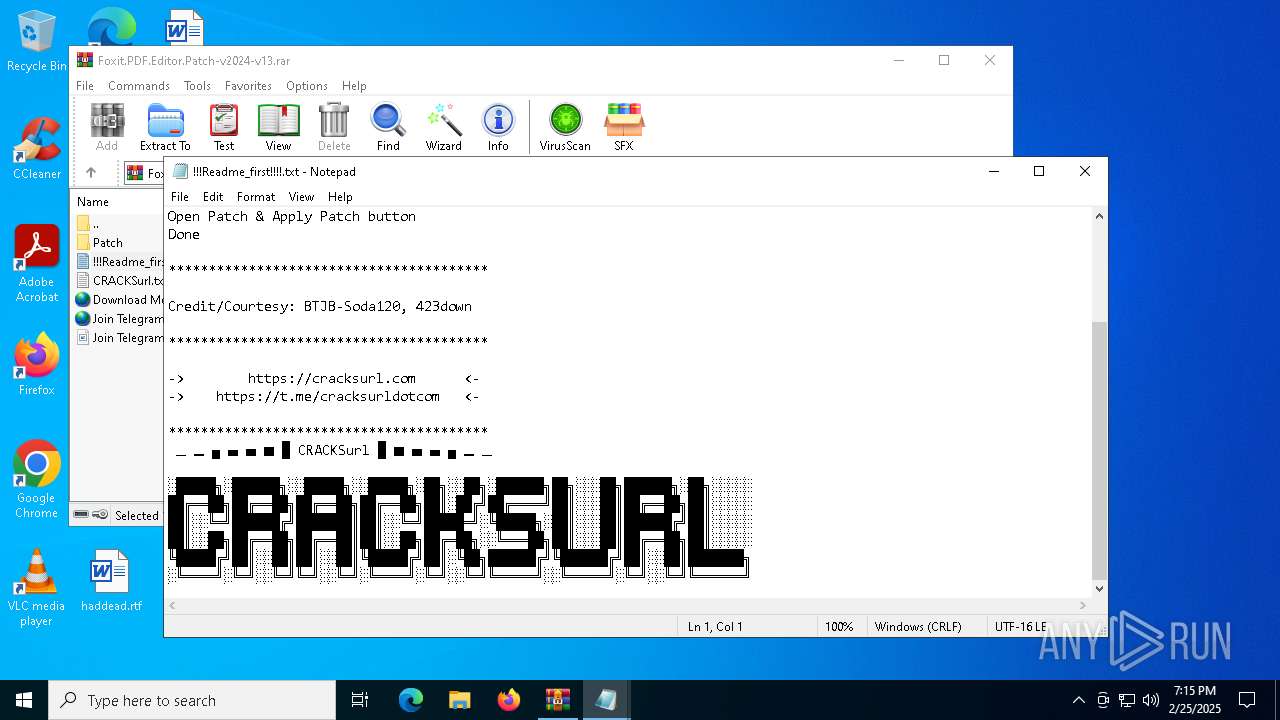
Task: Open Google Chrome desktop shortcut
Action: click(x=37, y=480)
